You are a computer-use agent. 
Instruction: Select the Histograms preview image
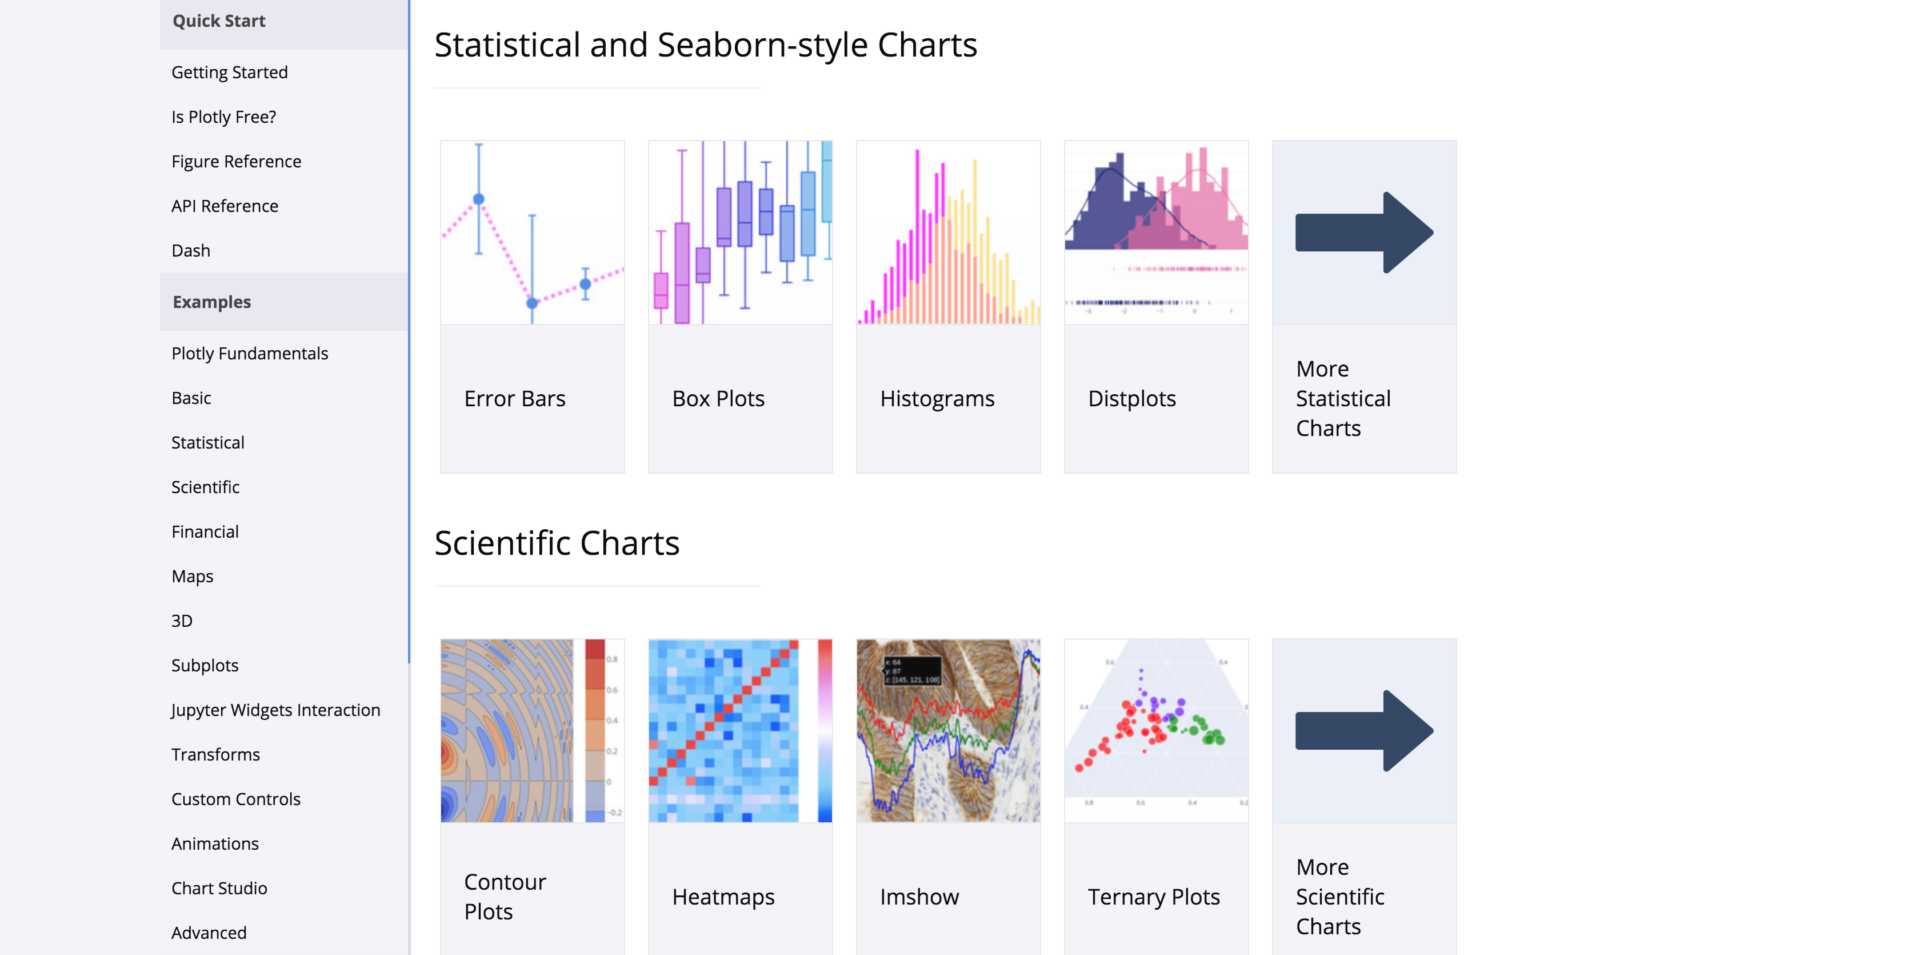tap(948, 232)
